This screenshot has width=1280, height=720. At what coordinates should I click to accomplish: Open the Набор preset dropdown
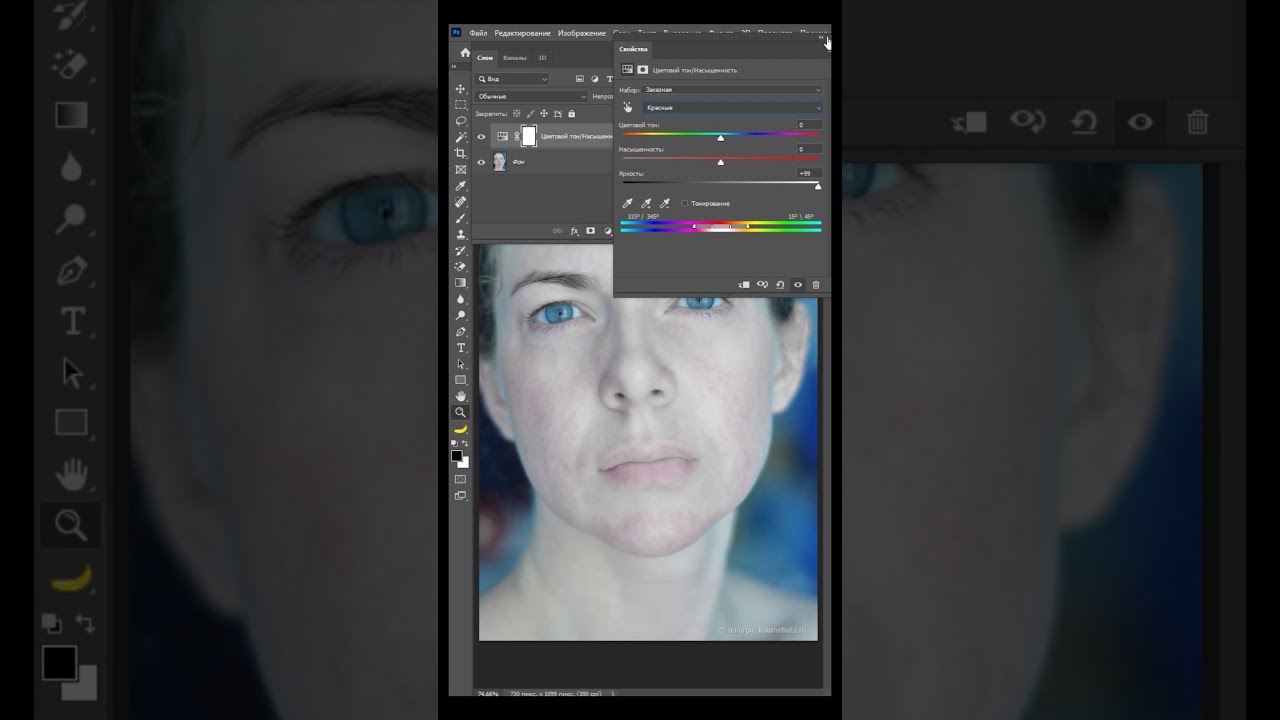[732, 90]
